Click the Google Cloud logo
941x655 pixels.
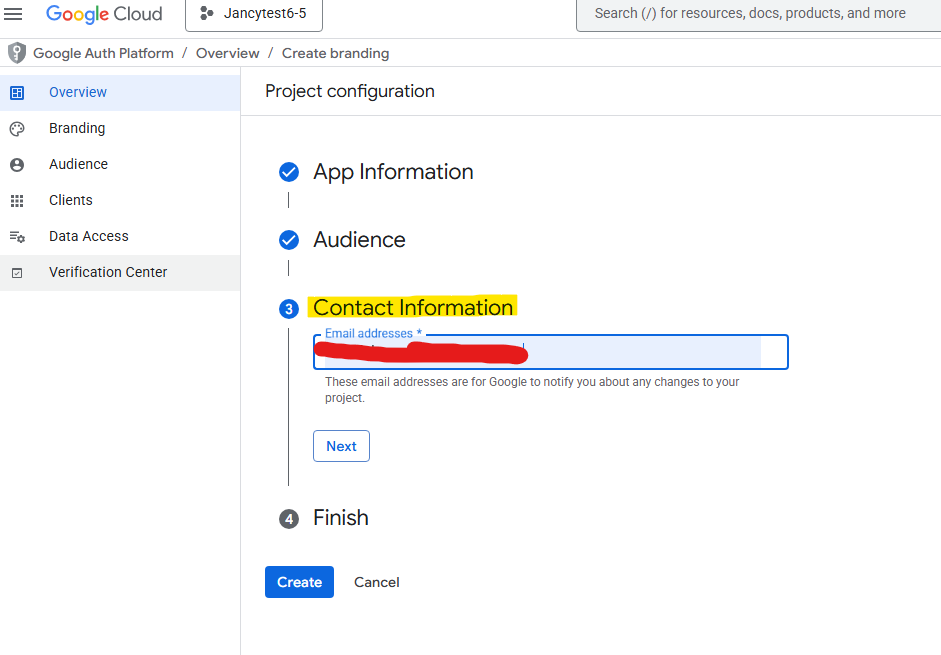[x=104, y=14]
